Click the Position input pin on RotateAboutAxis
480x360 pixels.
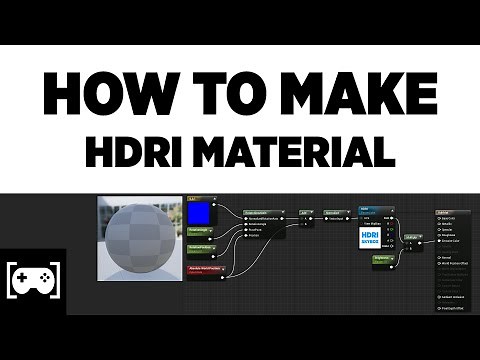tap(246, 235)
